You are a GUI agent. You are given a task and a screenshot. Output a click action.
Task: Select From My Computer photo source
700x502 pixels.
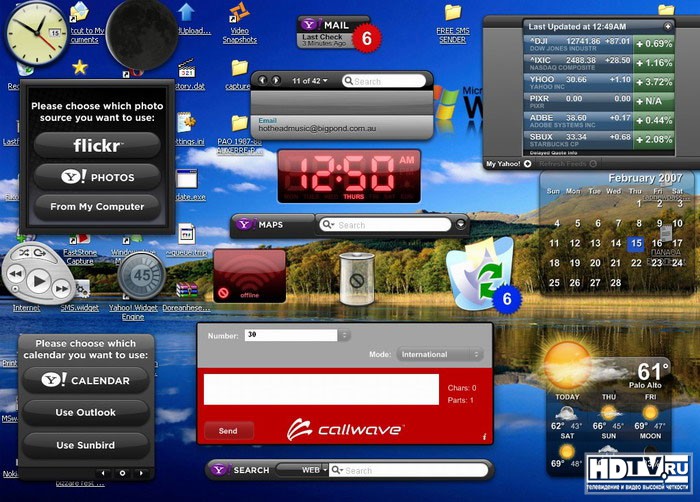(x=97, y=207)
